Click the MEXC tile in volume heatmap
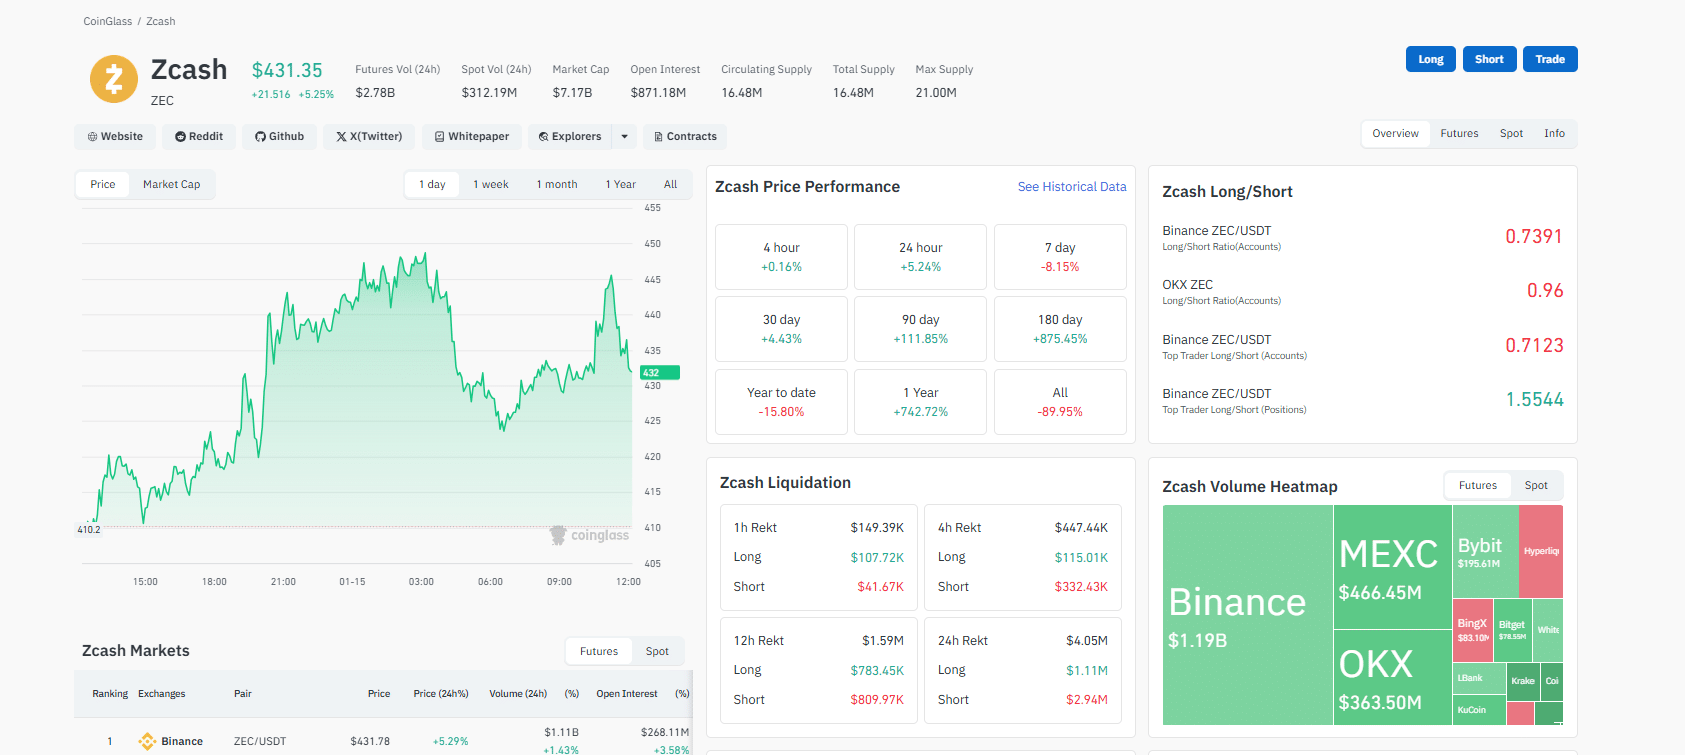The width and height of the screenshot is (1685, 755). 1392,567
